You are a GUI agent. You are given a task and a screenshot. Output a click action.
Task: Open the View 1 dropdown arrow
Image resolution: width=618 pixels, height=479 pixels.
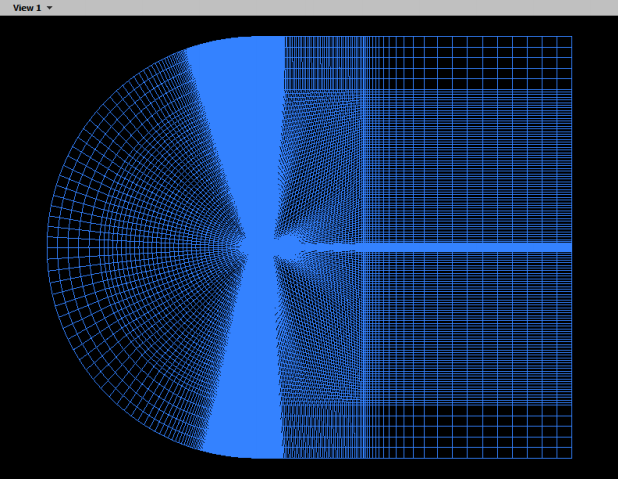pos(50,8)
